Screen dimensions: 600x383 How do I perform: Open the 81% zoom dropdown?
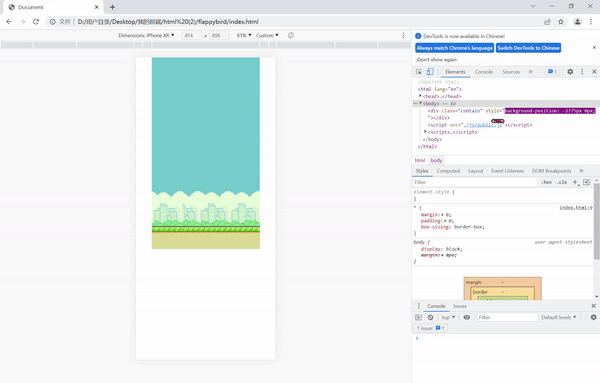coord(244,35)
